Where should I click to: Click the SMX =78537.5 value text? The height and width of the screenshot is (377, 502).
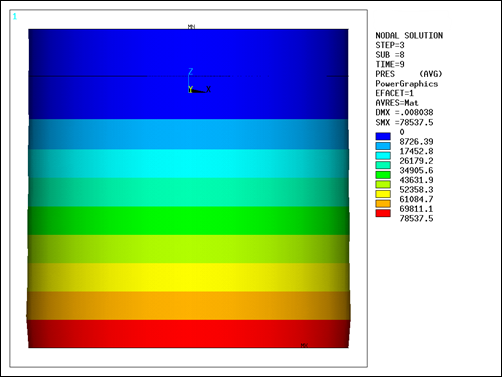coord(404,122)
